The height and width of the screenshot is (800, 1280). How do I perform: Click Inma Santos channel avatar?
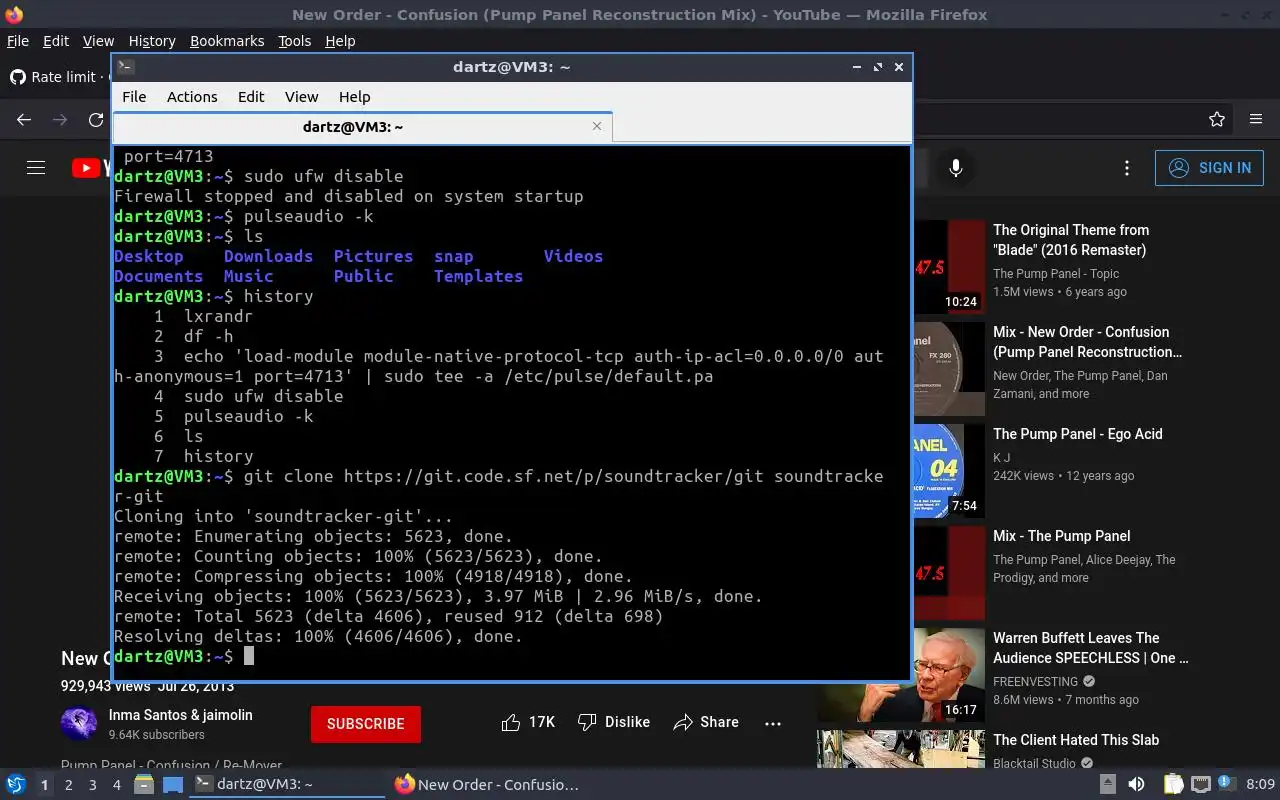79,724
